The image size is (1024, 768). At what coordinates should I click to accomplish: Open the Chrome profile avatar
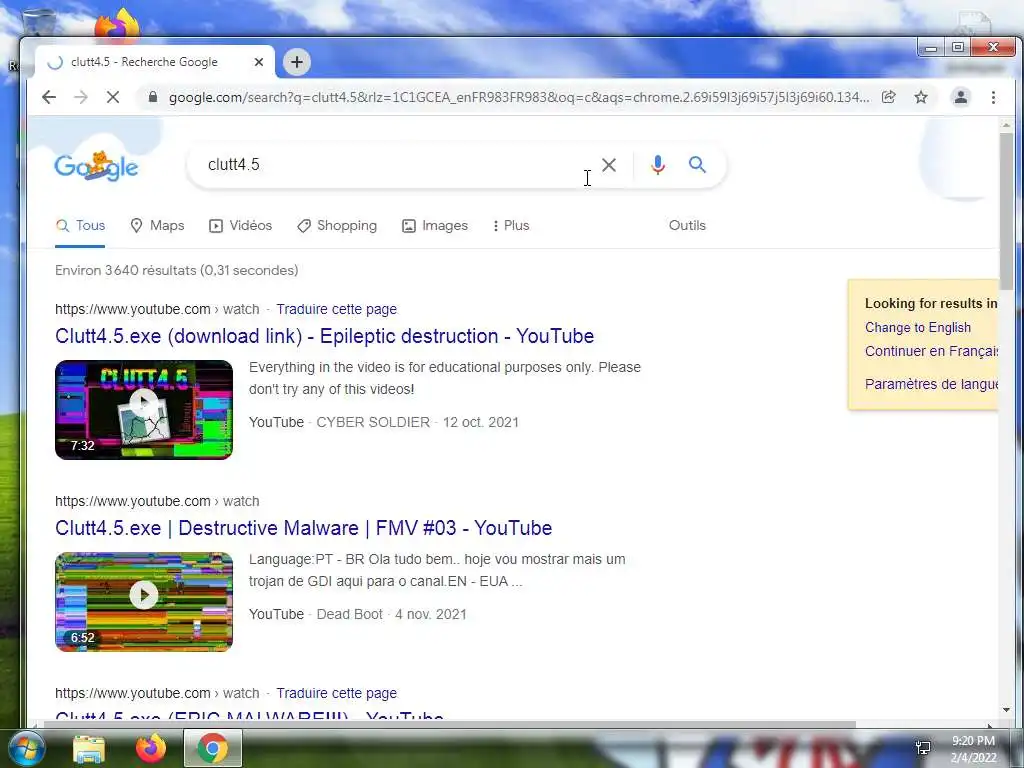pos(961,97)
